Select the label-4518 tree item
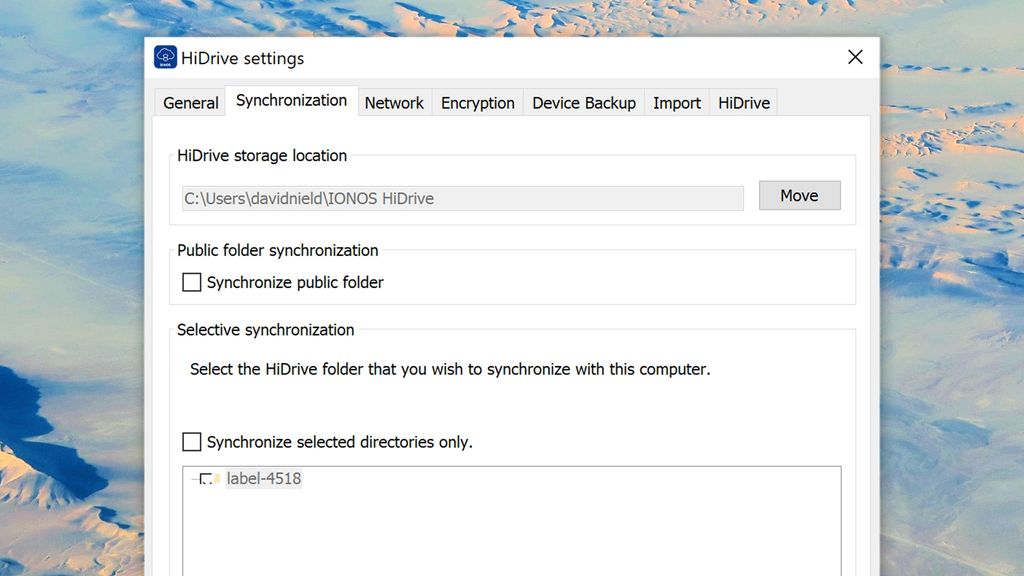The width and height of the screenshot is (1024, 576). [x=264, y=479]
